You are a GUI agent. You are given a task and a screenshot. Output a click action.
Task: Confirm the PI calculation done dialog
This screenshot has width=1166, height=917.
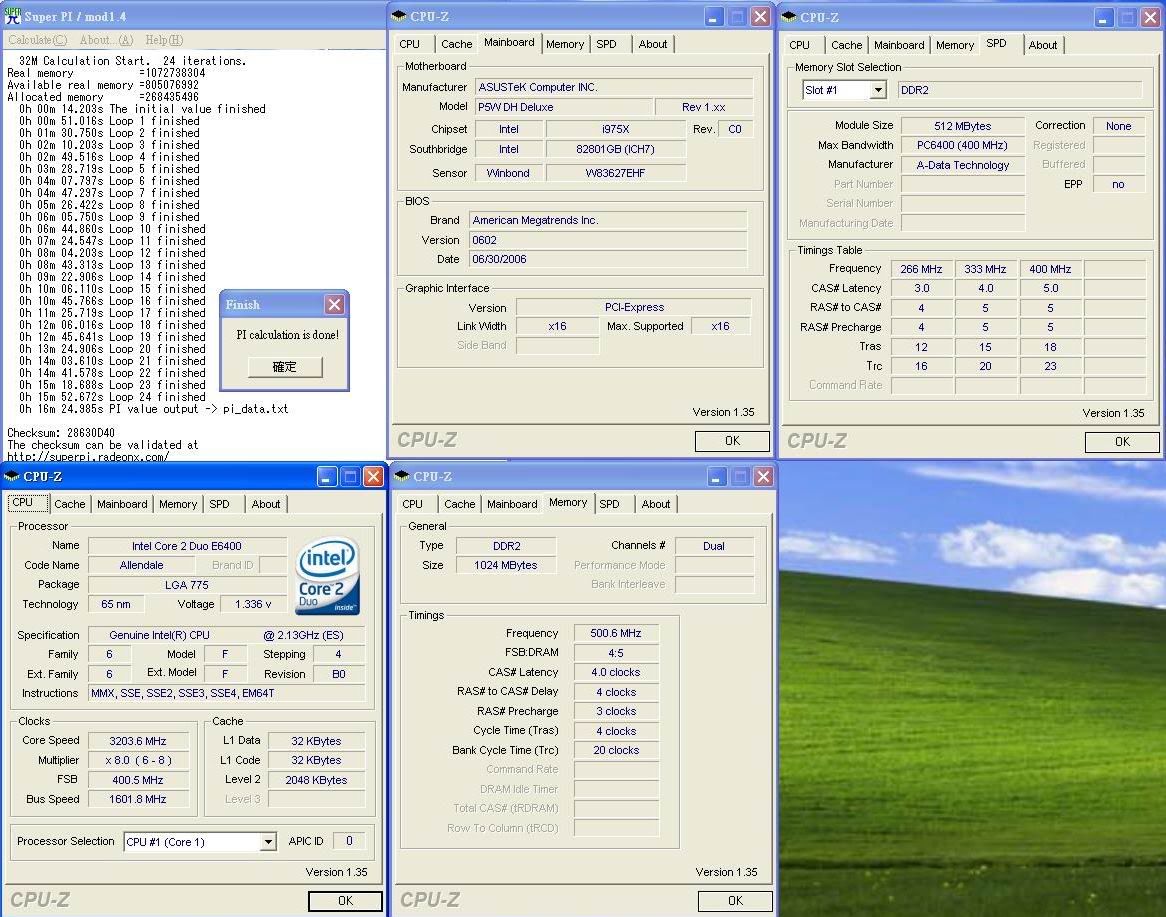285,367
